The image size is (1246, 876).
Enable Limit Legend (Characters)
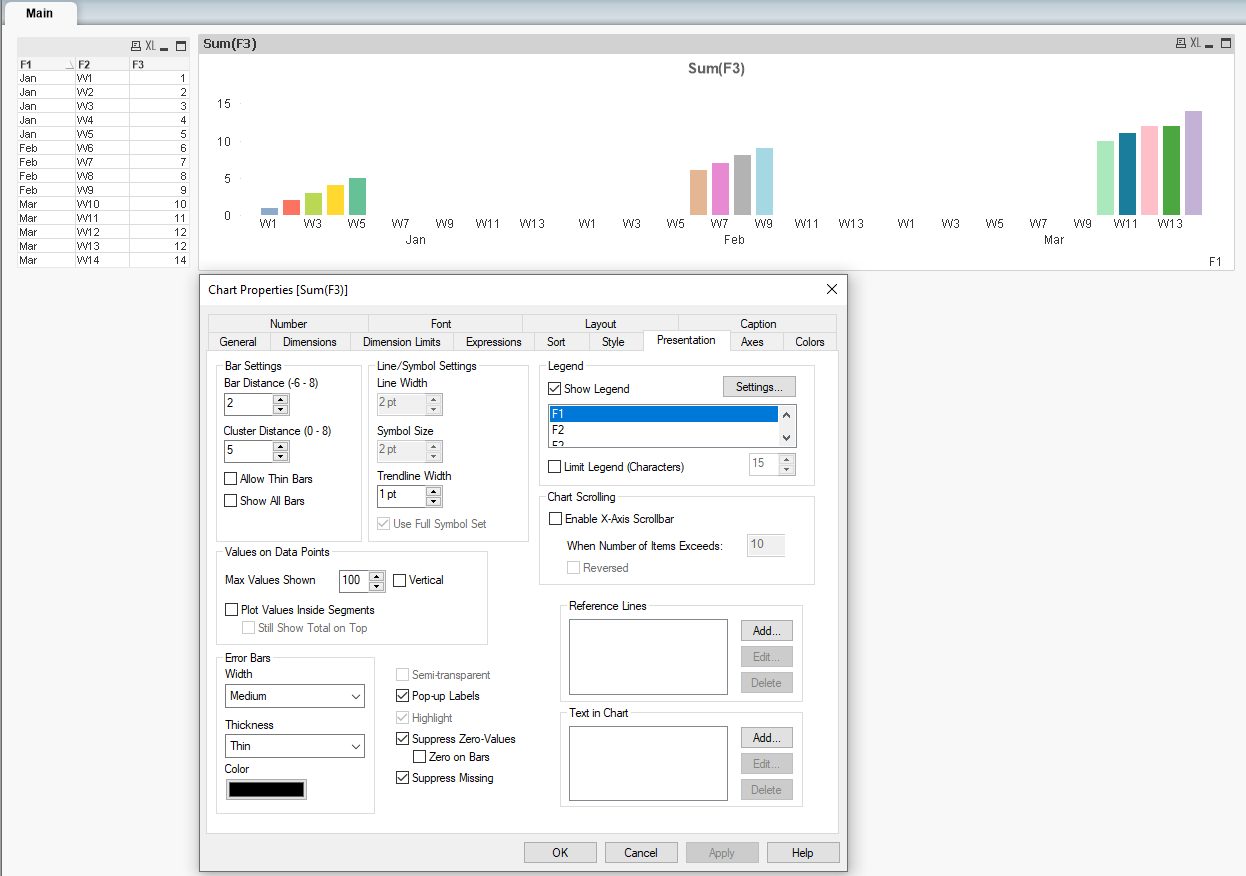555,467
